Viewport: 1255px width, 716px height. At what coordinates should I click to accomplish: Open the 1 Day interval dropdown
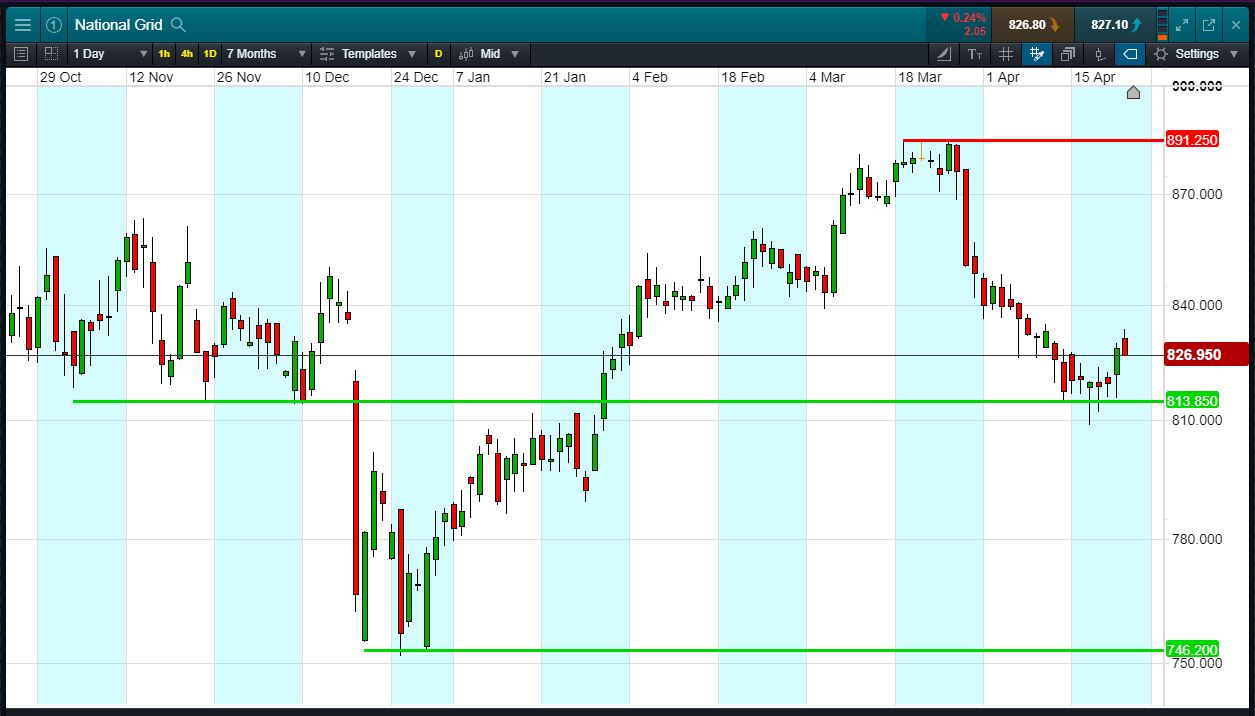110,54
